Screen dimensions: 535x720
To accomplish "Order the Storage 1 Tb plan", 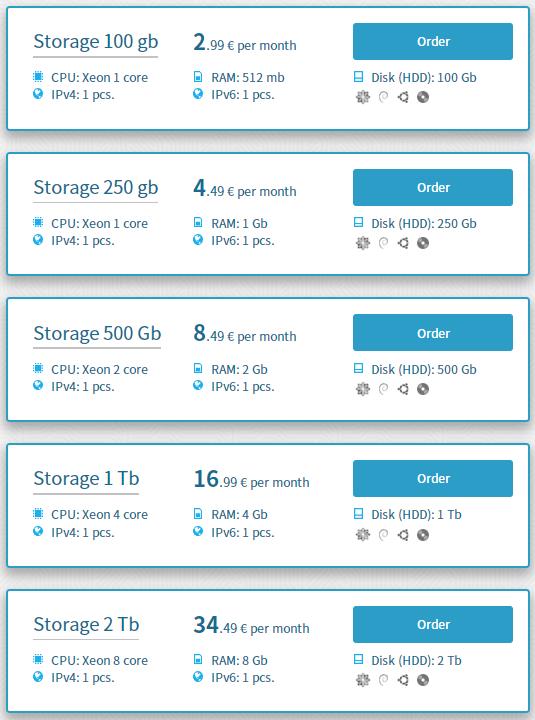I will tap(433, 478).
